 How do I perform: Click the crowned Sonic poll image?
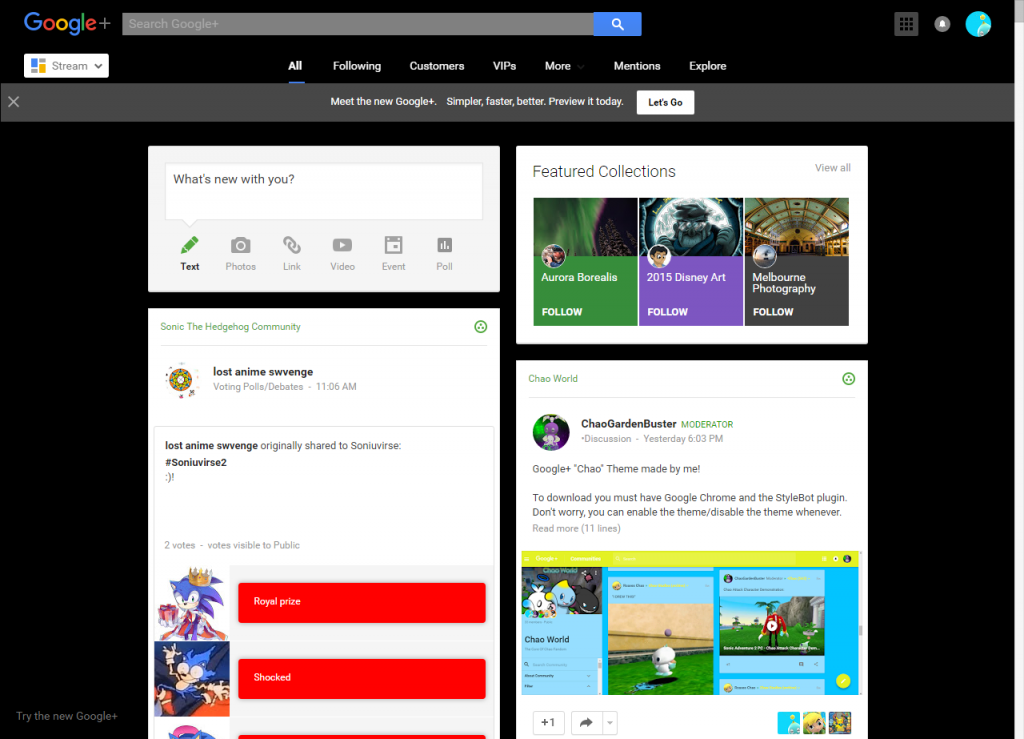[x=192, y=603]
